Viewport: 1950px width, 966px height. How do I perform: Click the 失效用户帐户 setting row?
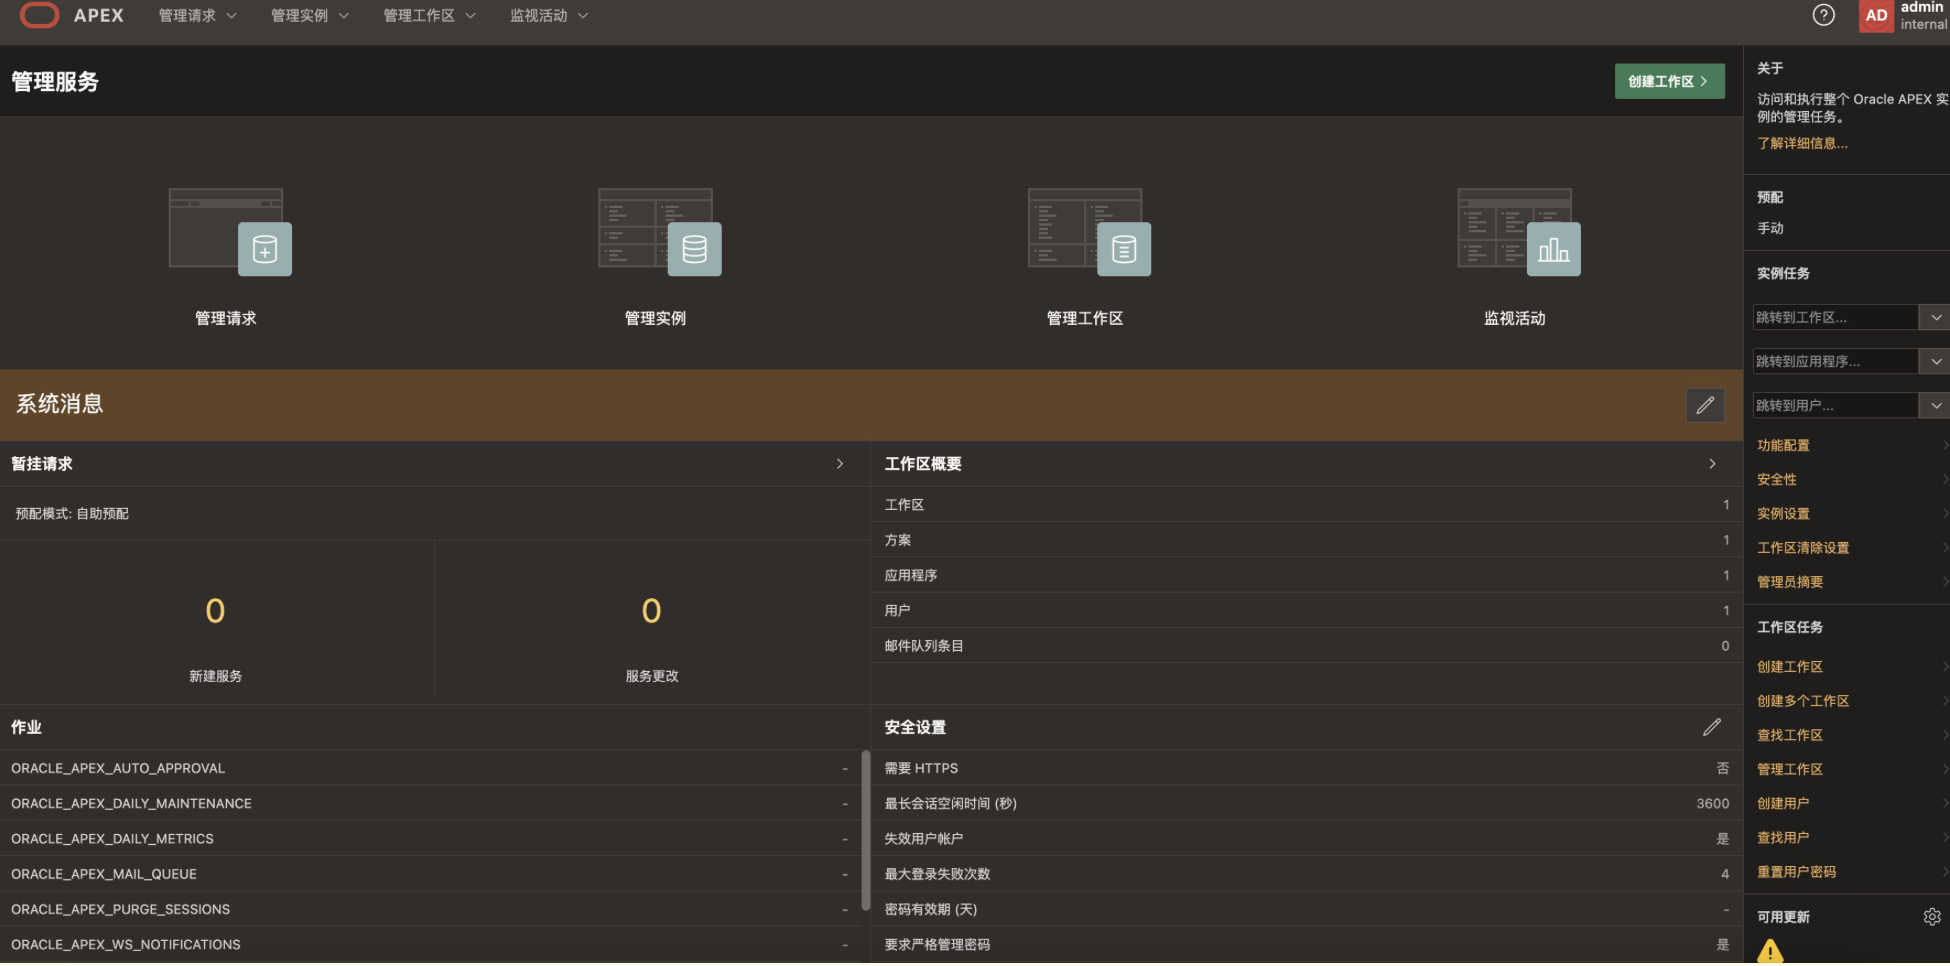pyautogui.click(x=1307, y=838)
